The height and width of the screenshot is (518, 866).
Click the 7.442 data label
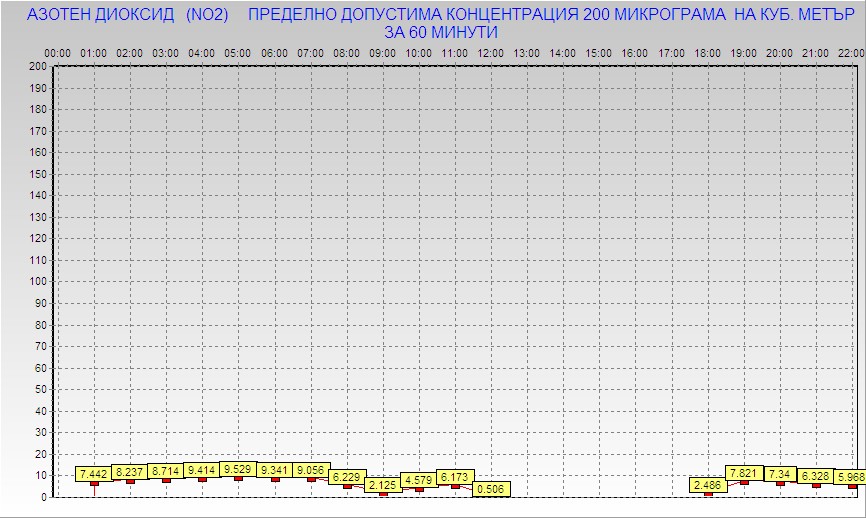pyautogui.click(x=94, y=473)
